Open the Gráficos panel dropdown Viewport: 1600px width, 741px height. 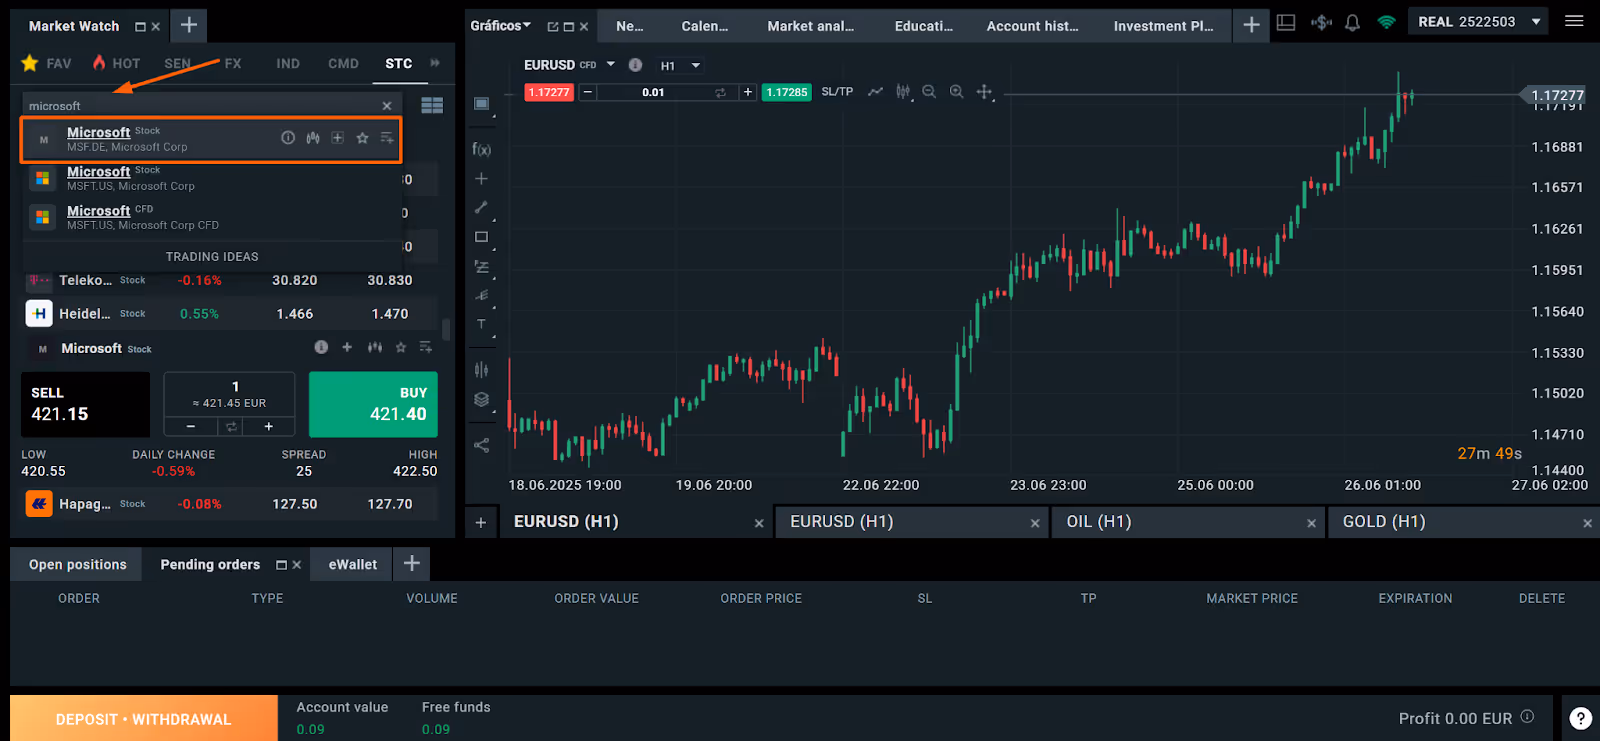(501, 26)
